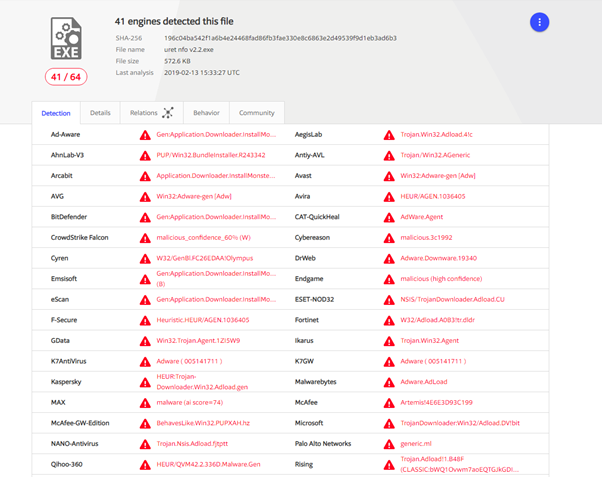Click the Trojan.Win32.Adload.4!c result for AegisLab
This screenshot has height=477, width=602.
(x=434, y=133)
